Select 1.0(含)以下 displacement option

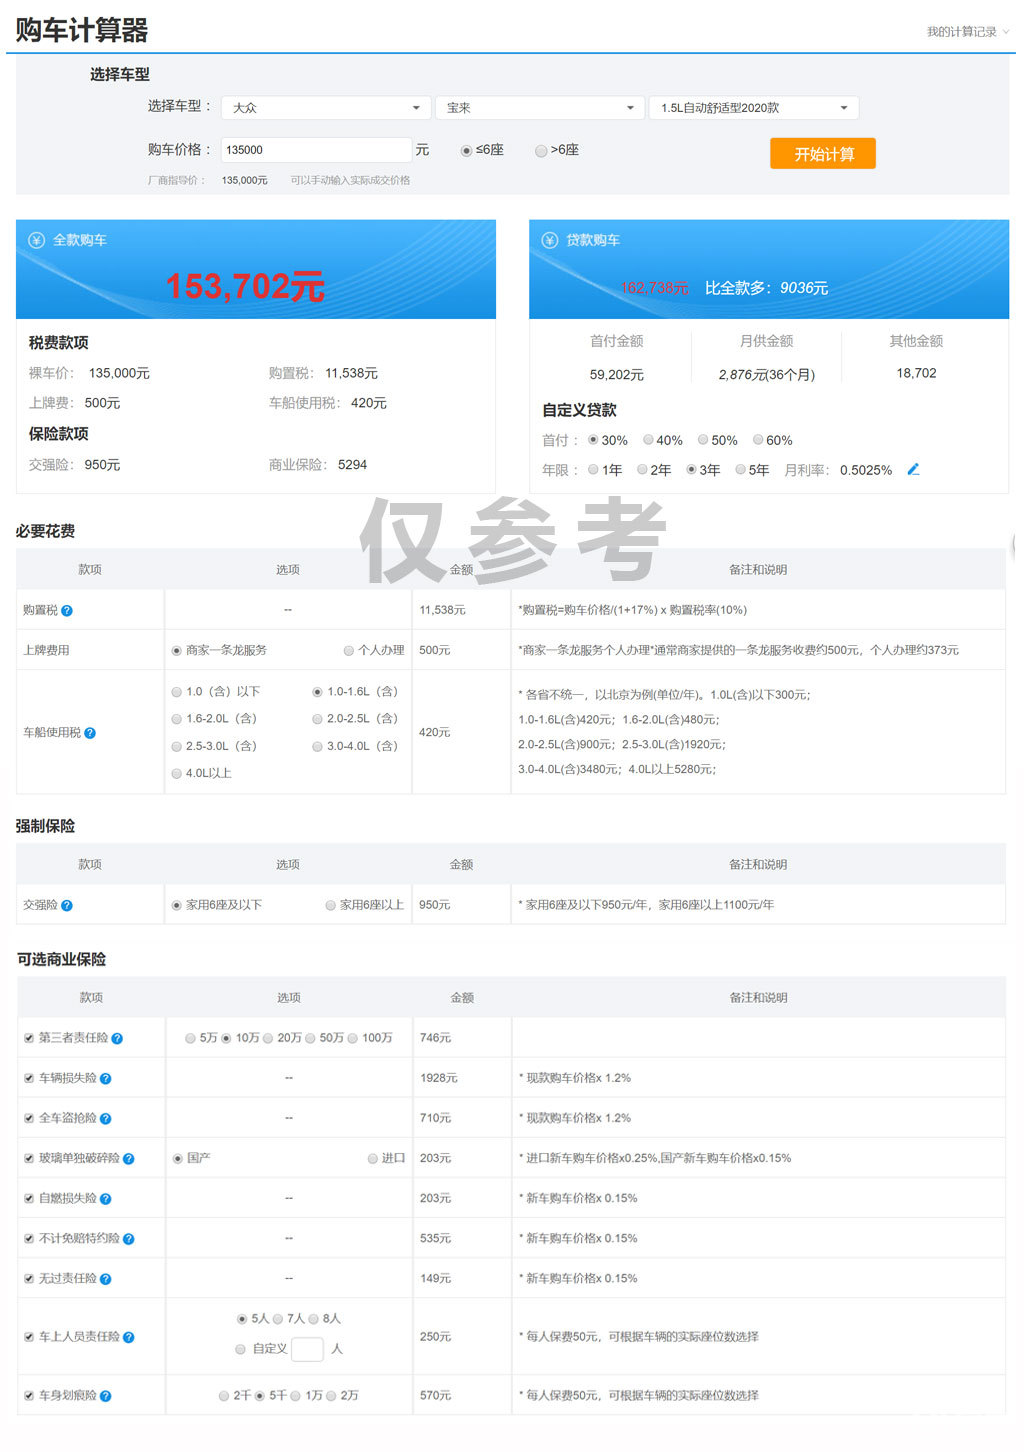click(x=177, y=692)
